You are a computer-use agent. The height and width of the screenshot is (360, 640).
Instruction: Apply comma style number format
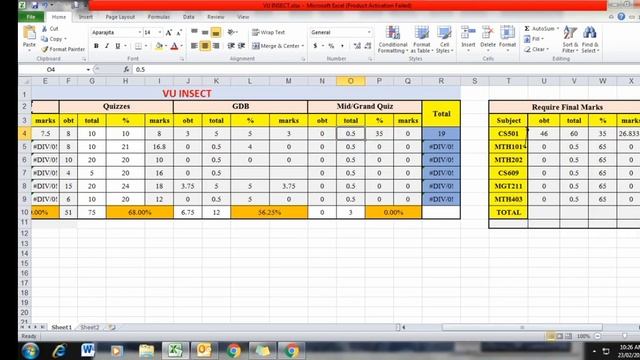pos(342,46)
